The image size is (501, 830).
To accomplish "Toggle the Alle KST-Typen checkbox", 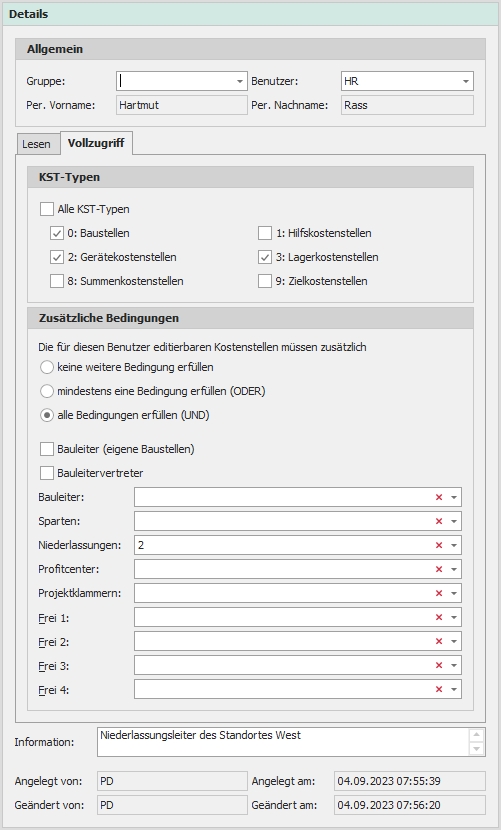I will tap(47, 209).
